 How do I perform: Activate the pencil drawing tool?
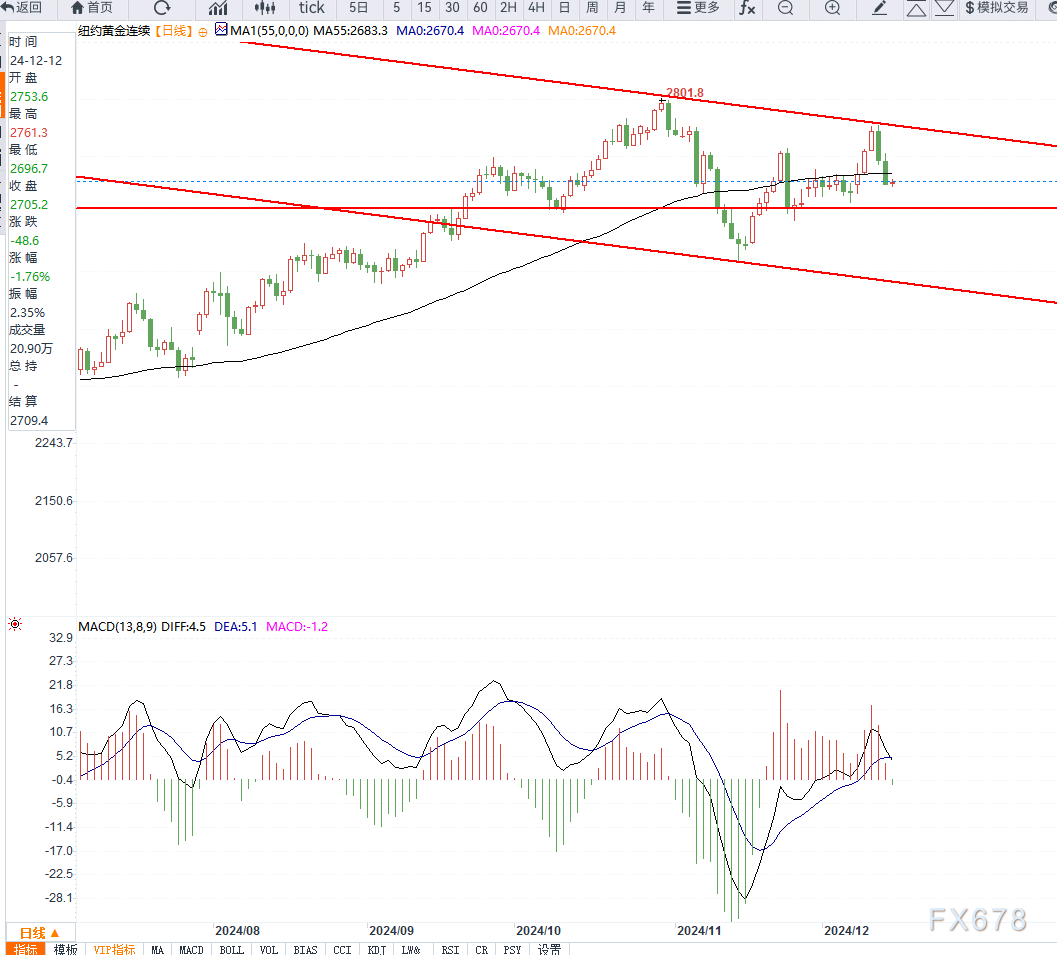[879, 7]
